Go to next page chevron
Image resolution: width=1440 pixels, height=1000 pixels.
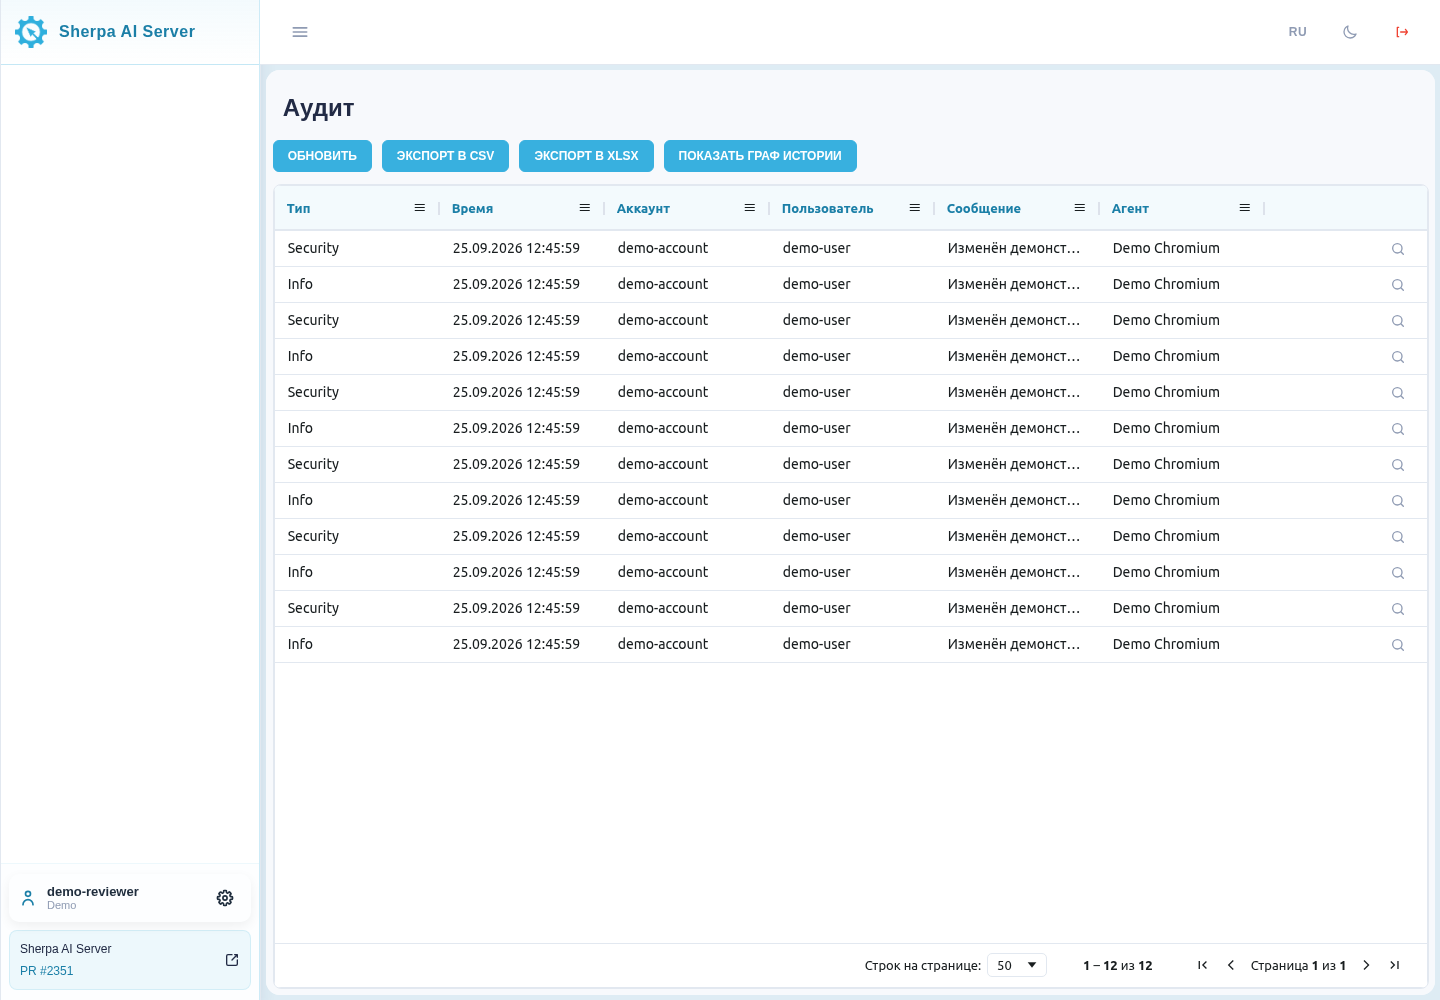click(x=1366, y=965)
